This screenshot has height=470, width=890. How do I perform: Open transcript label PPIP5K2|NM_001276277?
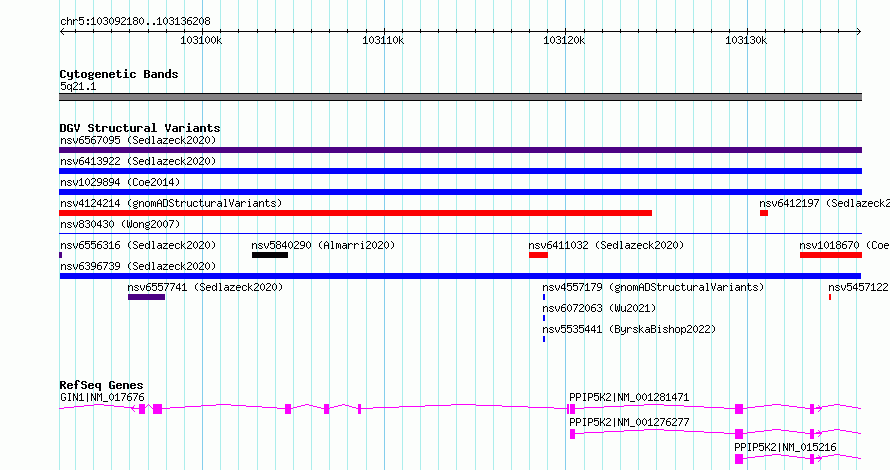click(x=629, y=422)
